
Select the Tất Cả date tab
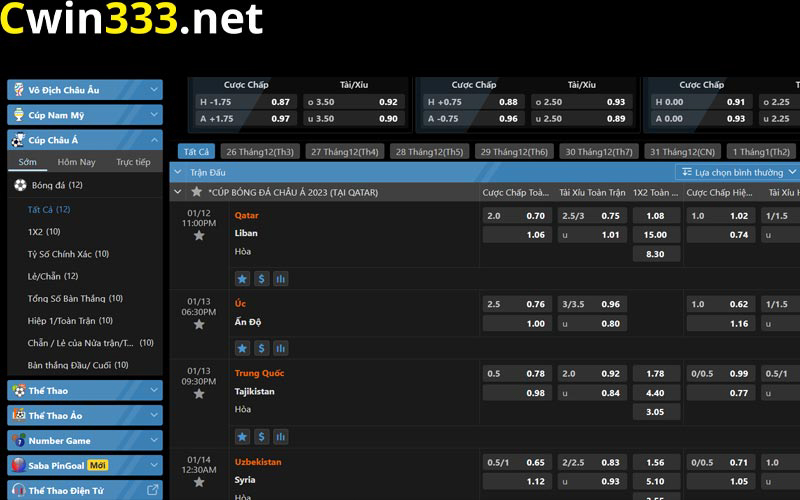tap(196, 152)
